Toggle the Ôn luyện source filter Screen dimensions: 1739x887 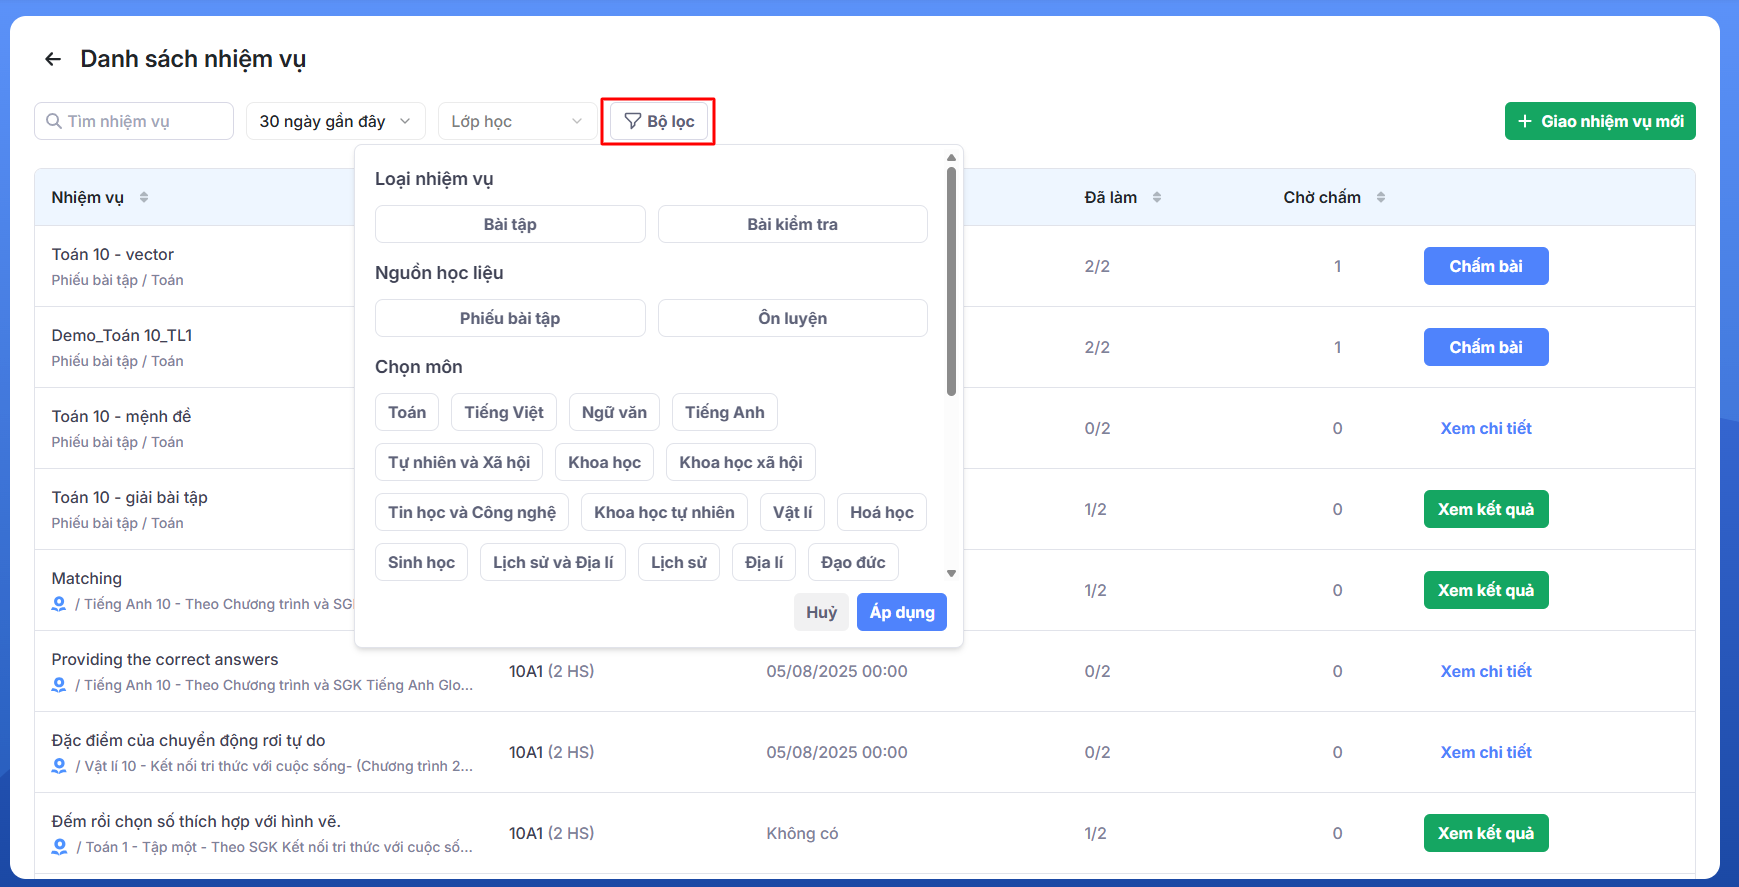[792, 318]
